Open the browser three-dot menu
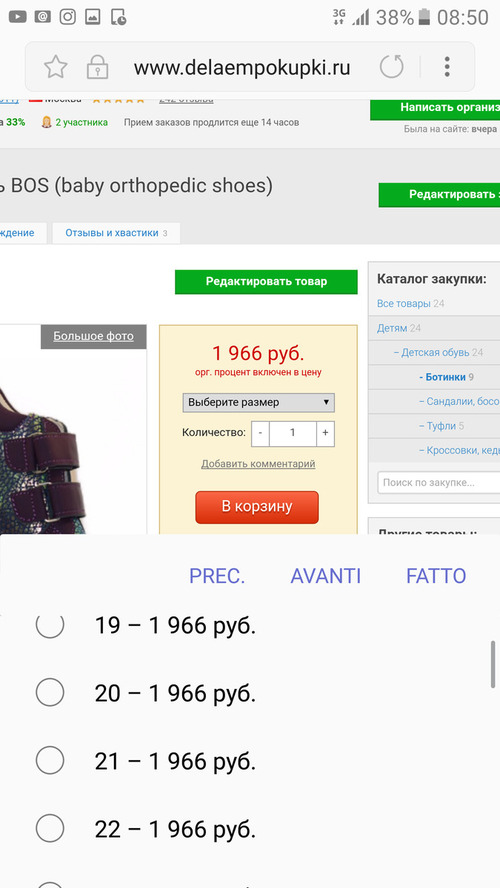The width and height of the screenshot is (500, 888). 447,67
